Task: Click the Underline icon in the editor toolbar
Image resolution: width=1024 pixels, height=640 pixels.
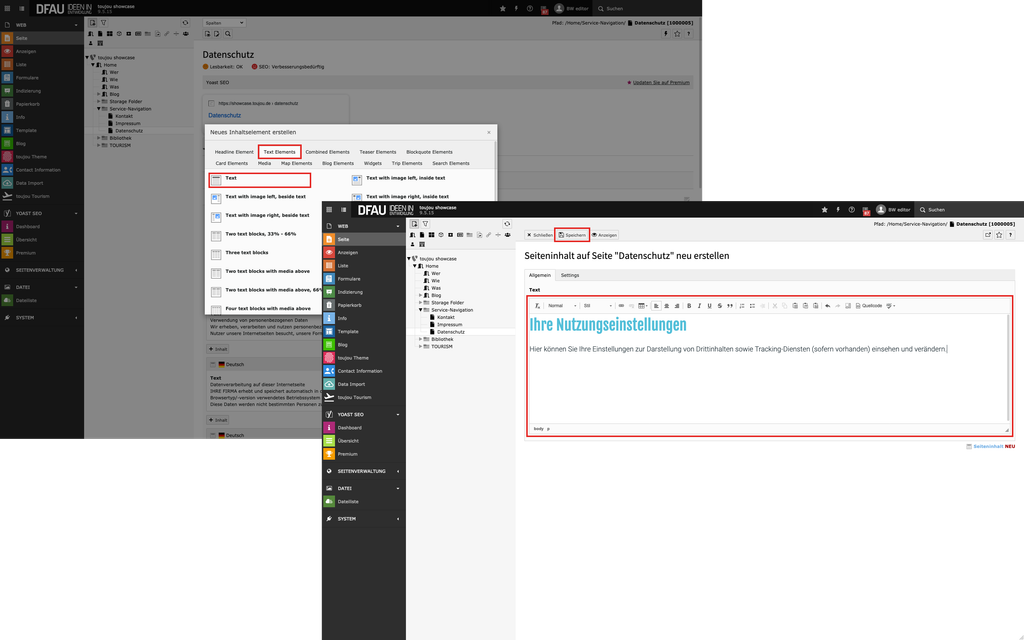Action: pos(709,306)
